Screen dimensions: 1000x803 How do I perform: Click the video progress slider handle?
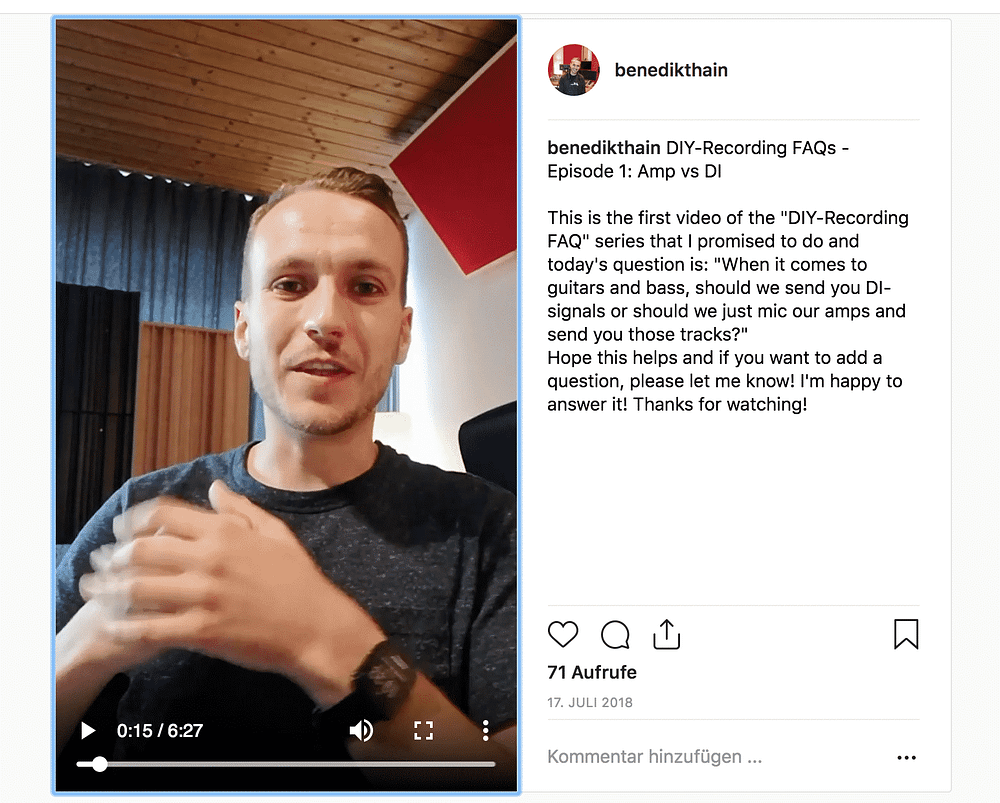(x=99, y=764)
